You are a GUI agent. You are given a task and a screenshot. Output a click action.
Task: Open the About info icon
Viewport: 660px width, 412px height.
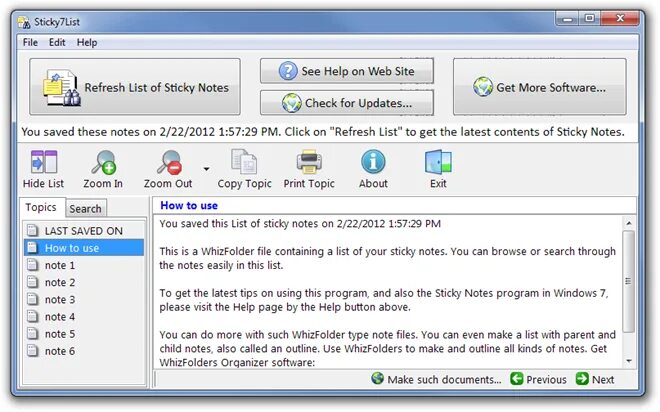coord(373,162)
